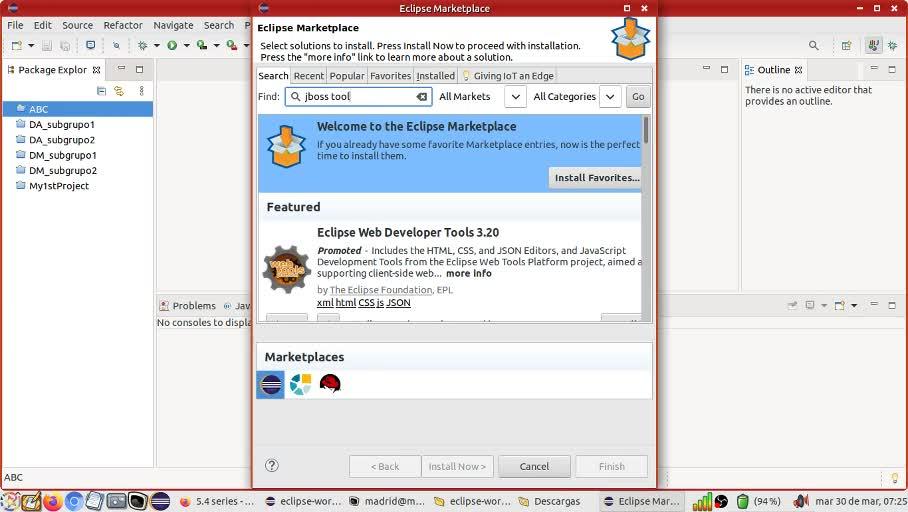Image resolution: width=908 pixels, height=512 pixels.
Task: Click the Run External Tools icon
Action: point(232,45)
